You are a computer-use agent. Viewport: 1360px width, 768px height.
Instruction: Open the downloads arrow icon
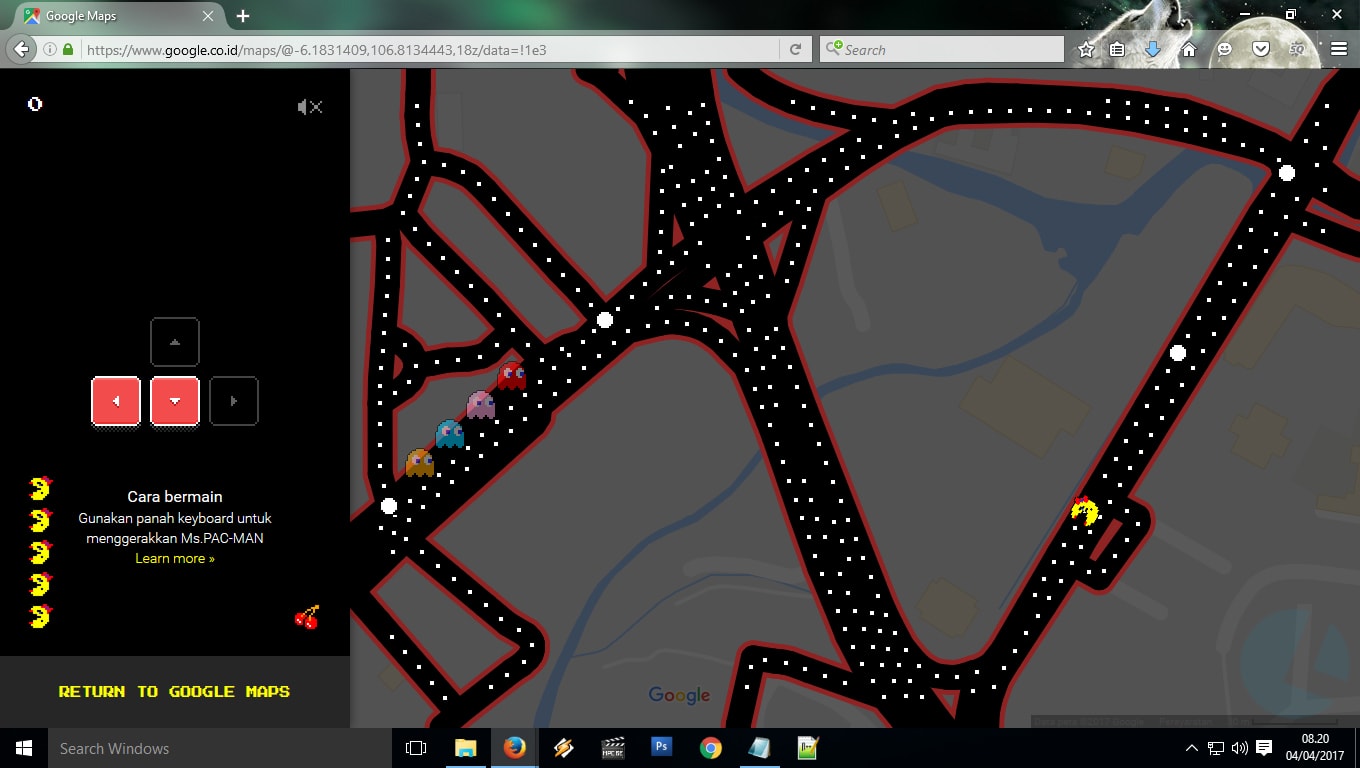pyautogui.click(x=1153, y=49)
